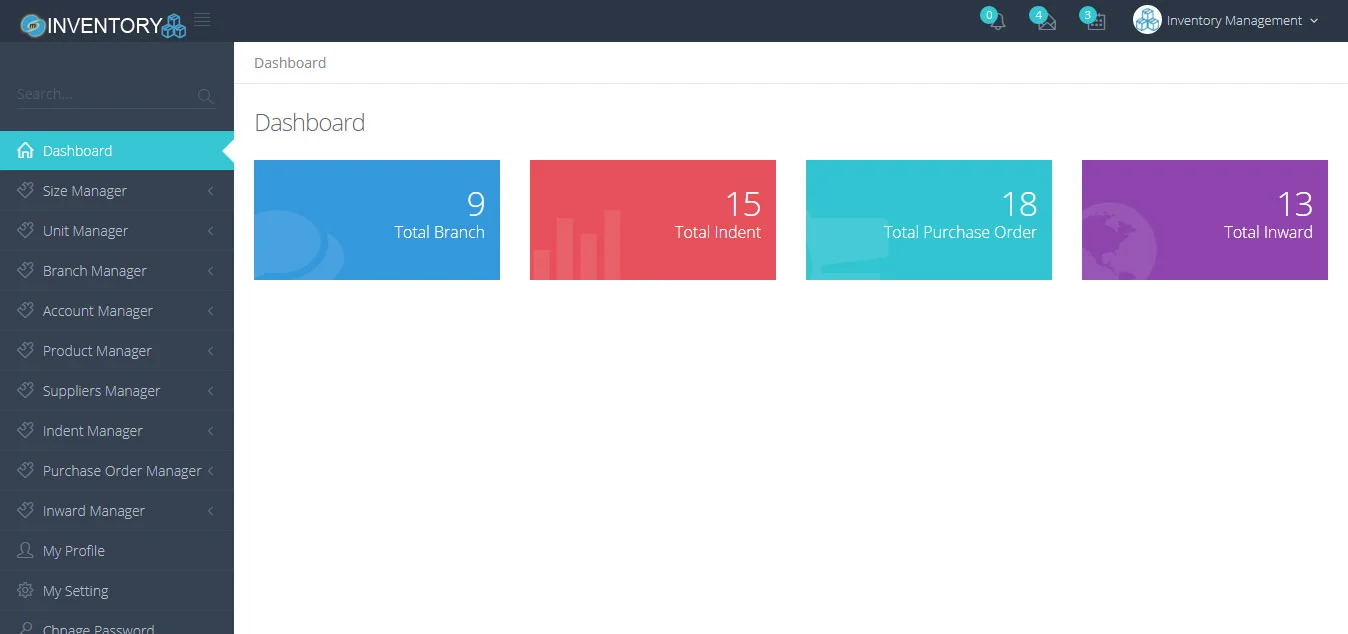The image size is (1348, 634).
Task: Open the Total Branch card
Action: (x=377, y=220)
